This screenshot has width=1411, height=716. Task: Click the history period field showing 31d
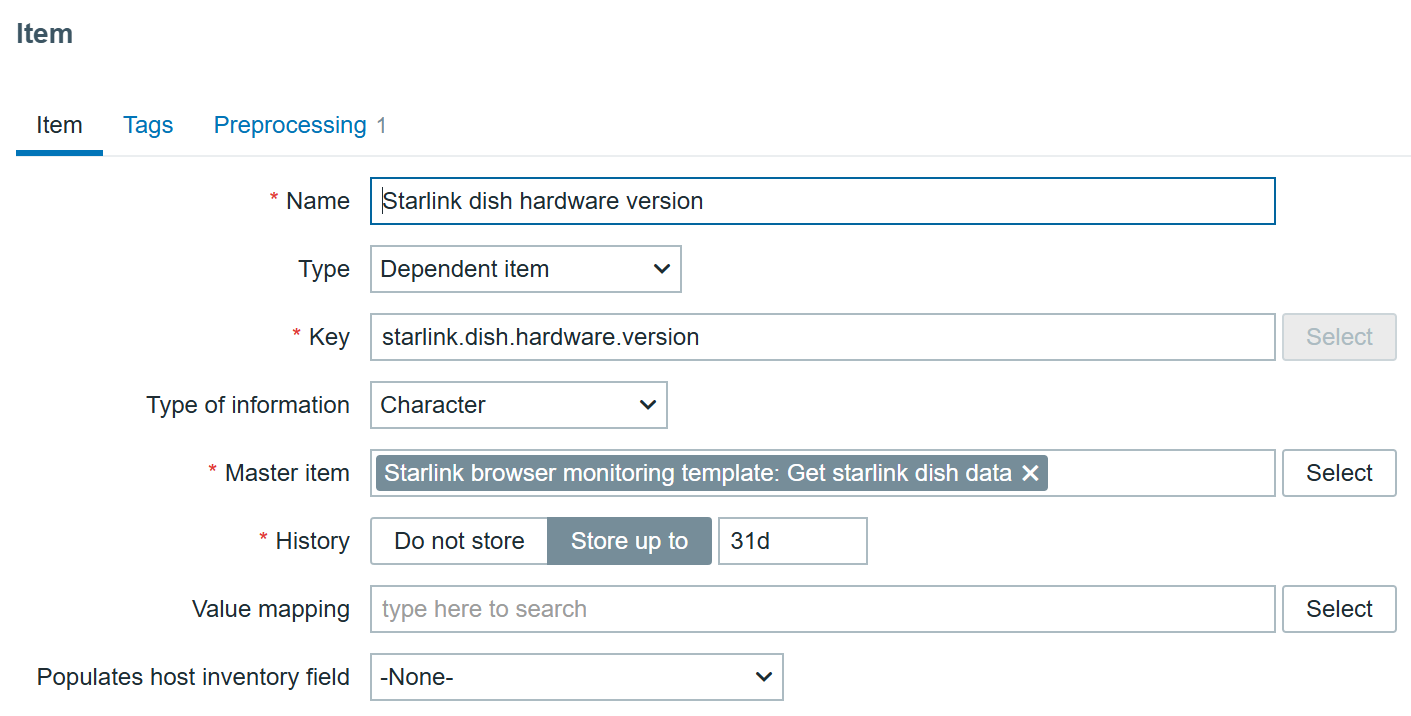tap(792, 541)
